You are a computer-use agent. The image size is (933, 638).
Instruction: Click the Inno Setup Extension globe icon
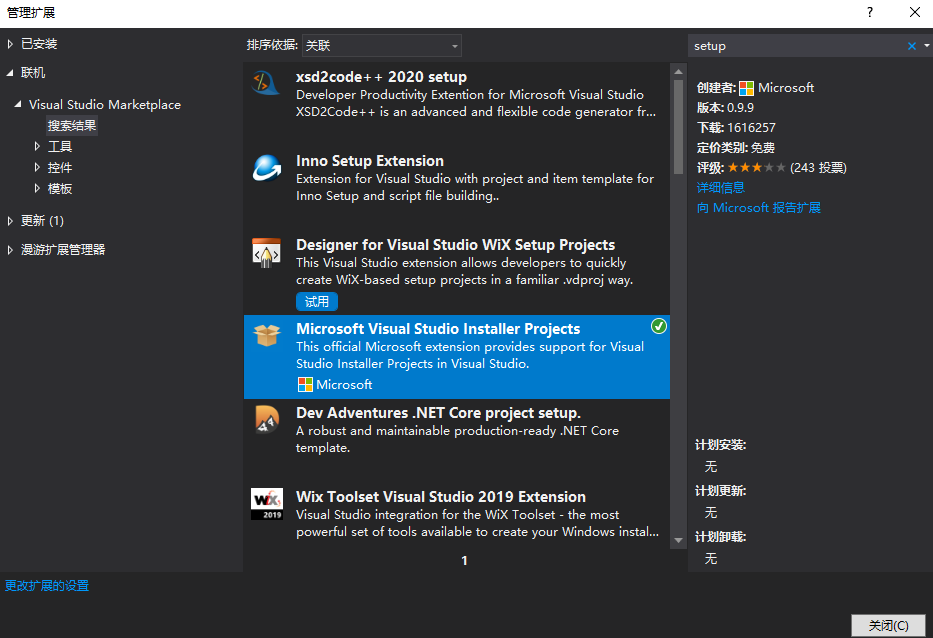click(266, 169)
